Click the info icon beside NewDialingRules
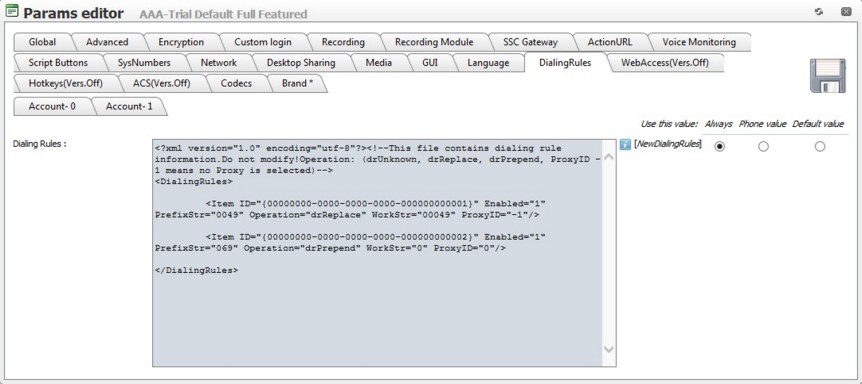This screenshot has width=862, height=384. click(x=625, y=144)
